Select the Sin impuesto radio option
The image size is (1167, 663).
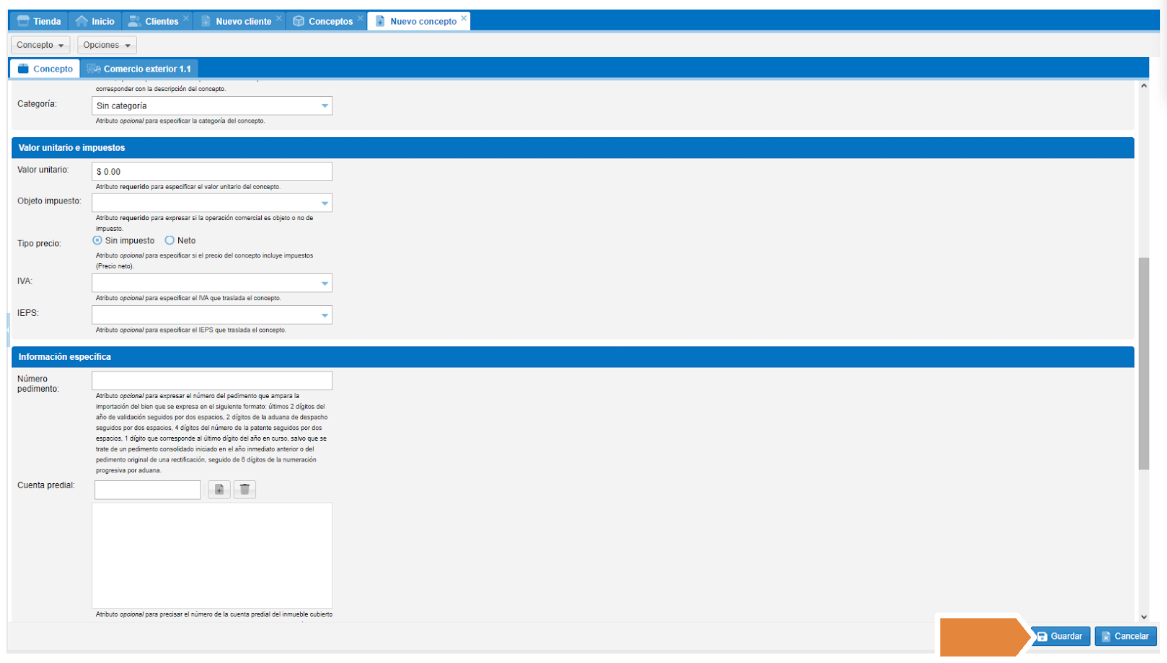[98, 240]
